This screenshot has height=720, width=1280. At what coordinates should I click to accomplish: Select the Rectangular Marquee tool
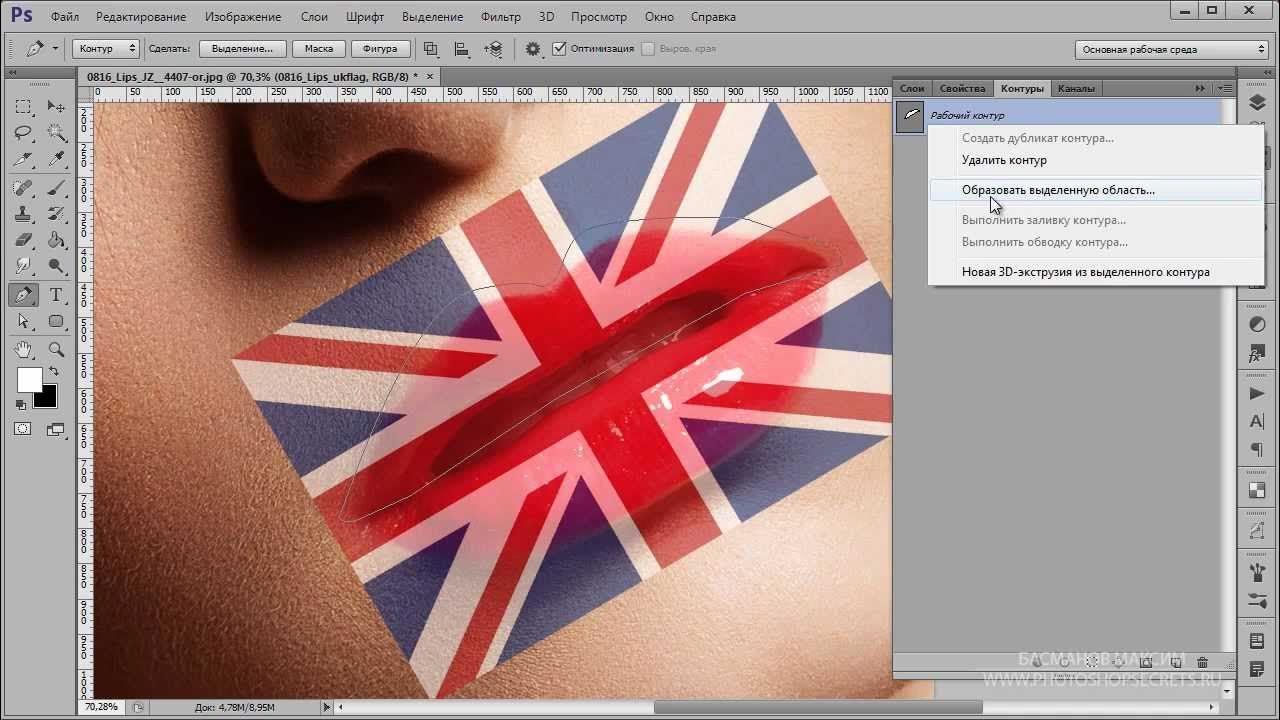tap(24, 107)
